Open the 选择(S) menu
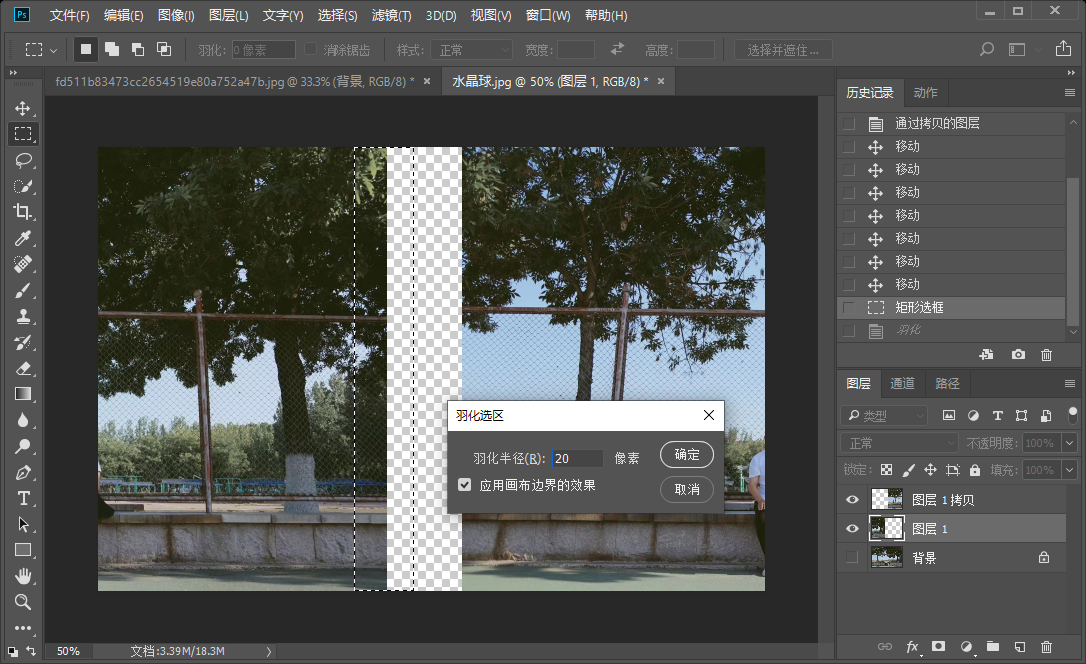Image resolution: width=1086 pixels, height=664 pixels. 337,15
